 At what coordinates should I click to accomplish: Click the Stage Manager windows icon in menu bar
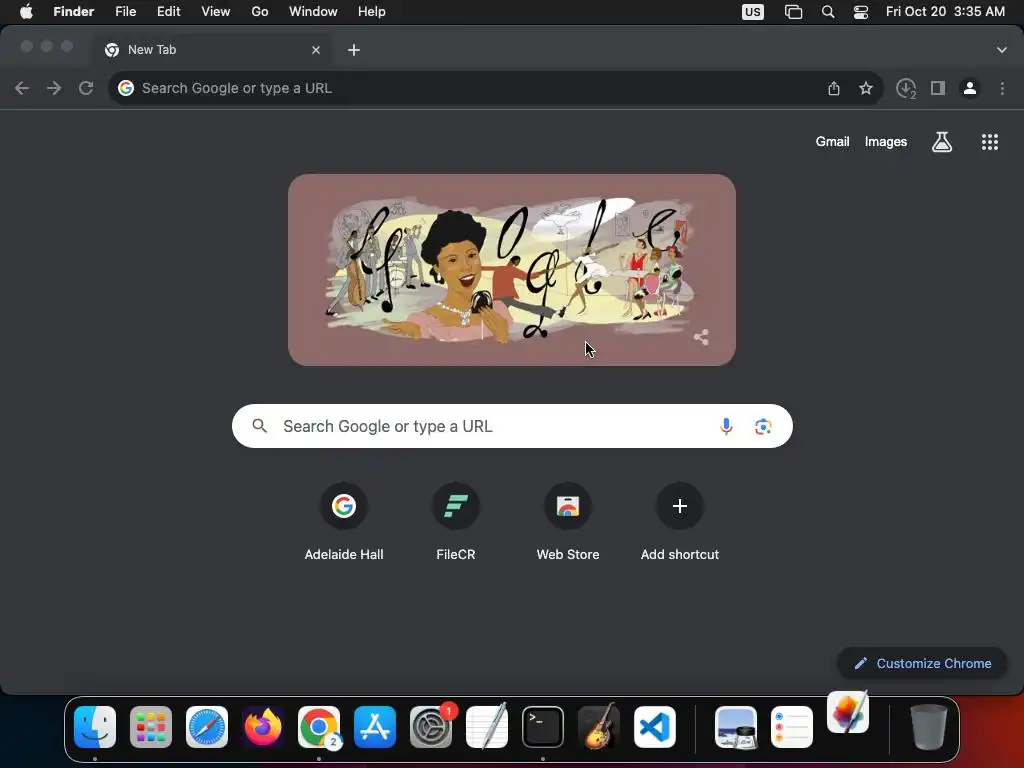click(x=793, y=12)
